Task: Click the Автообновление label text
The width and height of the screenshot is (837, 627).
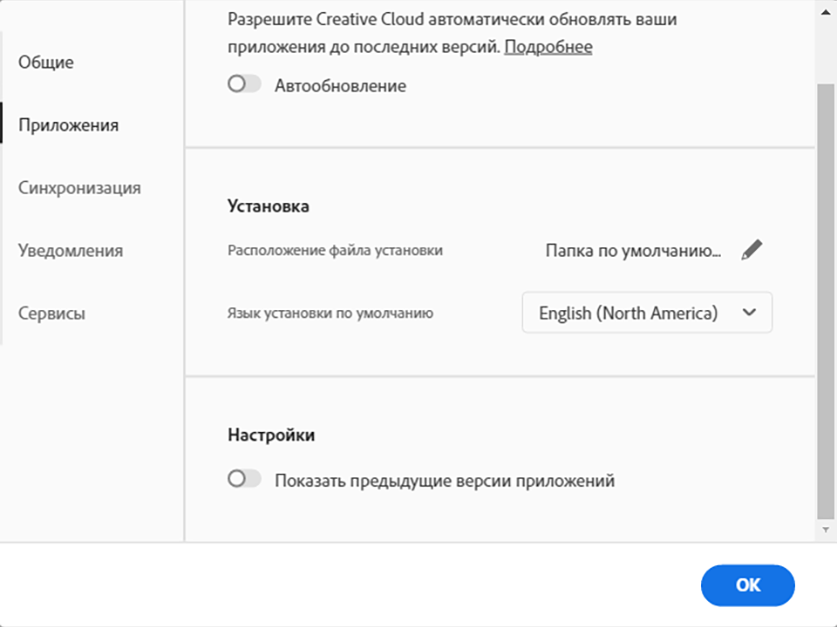Action: (341, 85)
